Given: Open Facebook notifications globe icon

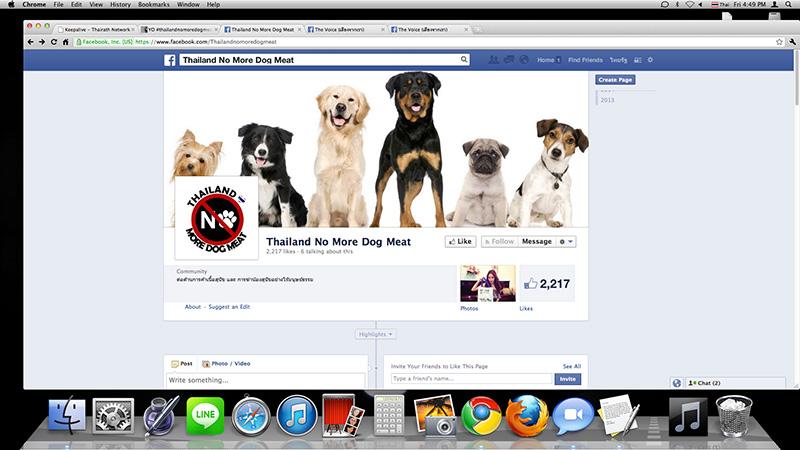Looking at the screenshot, I should (x=523, y=60).
